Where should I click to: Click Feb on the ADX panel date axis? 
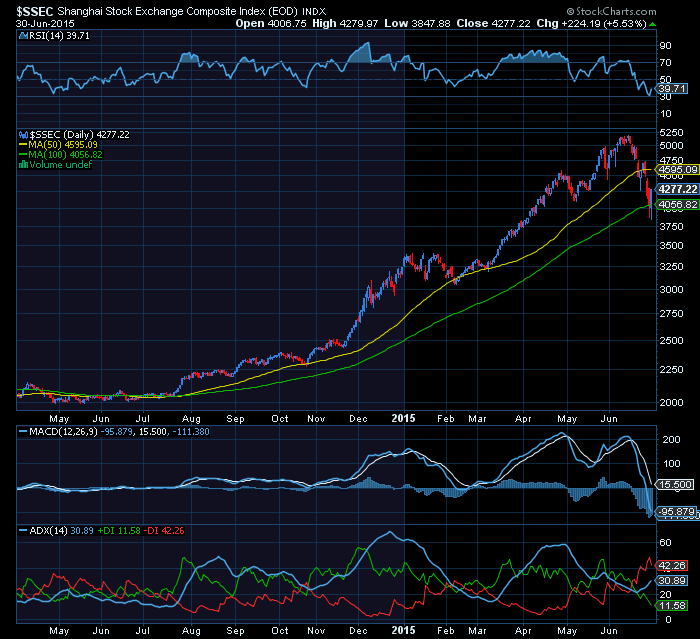click(446, 631)
